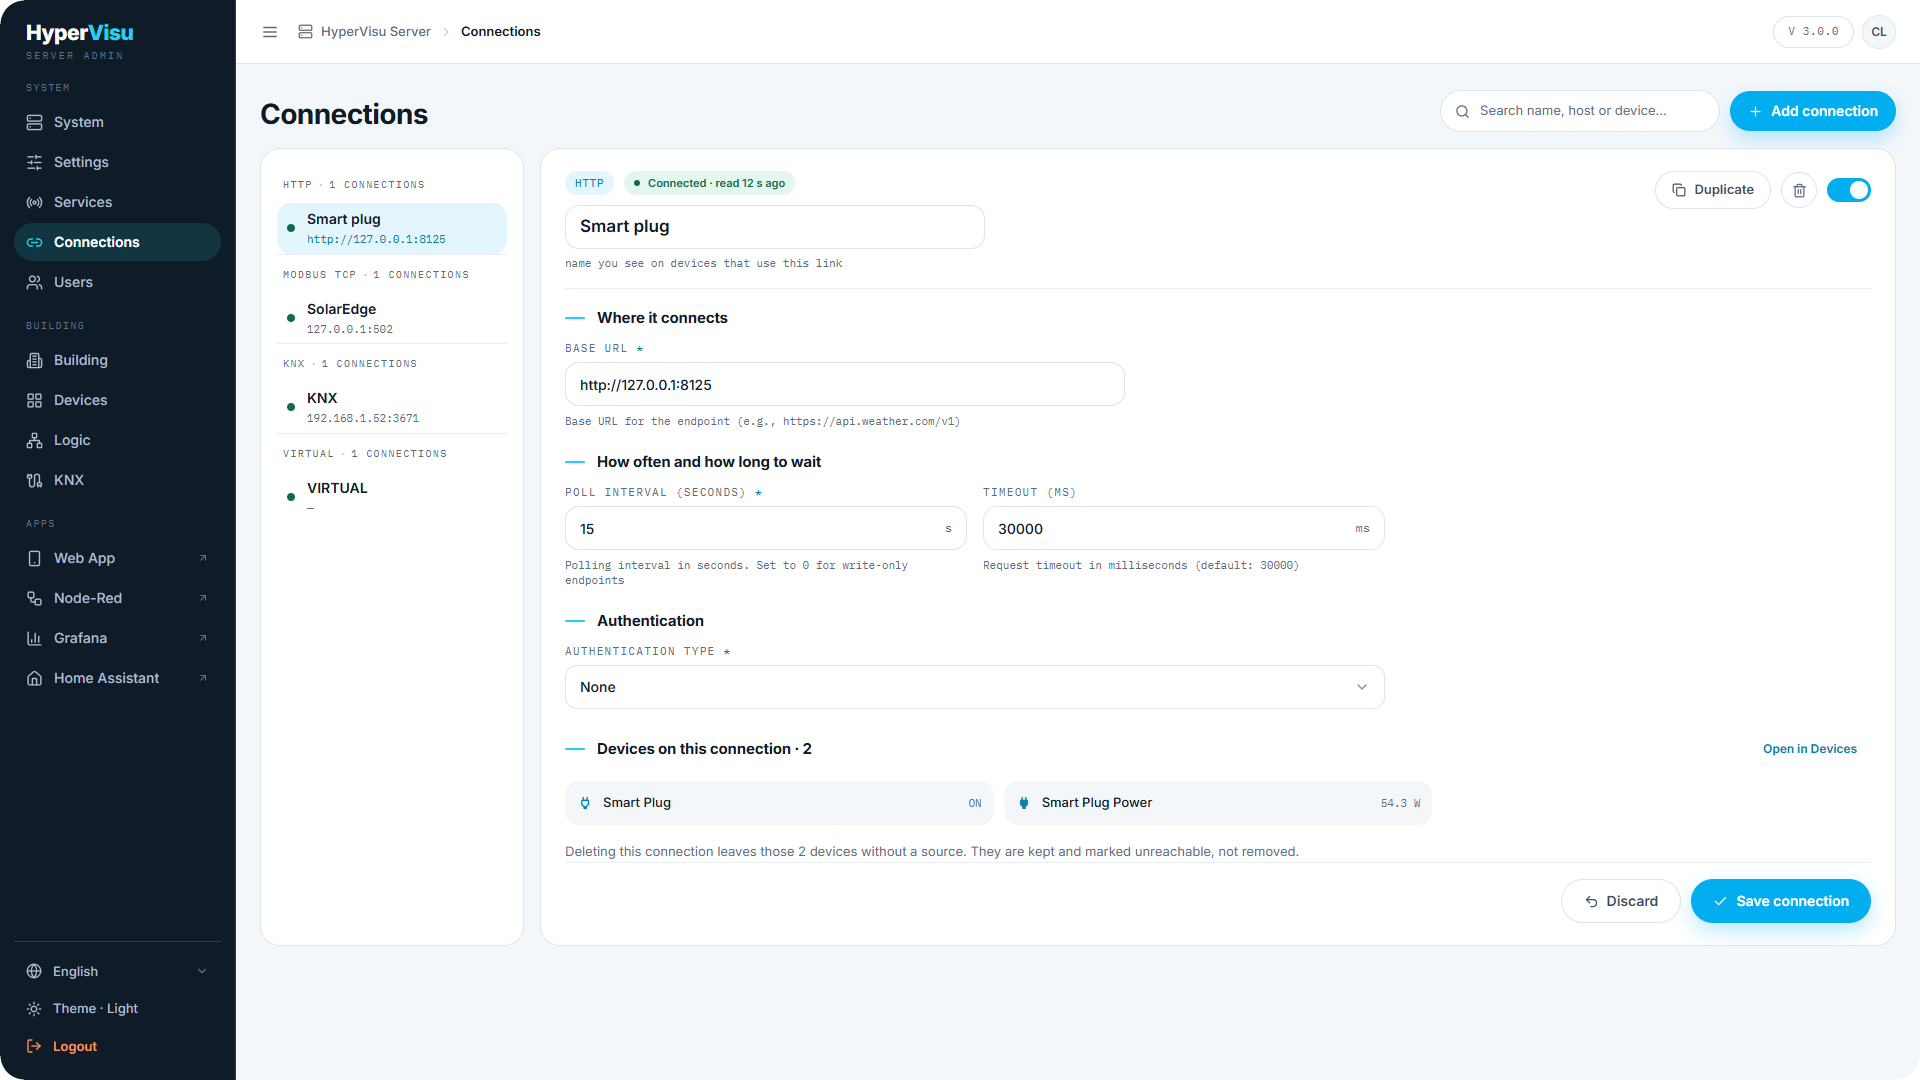Click the Node-Red icon in sidebar
The width and height of the screenshot is (1920, 1080).
pos(34,598)
